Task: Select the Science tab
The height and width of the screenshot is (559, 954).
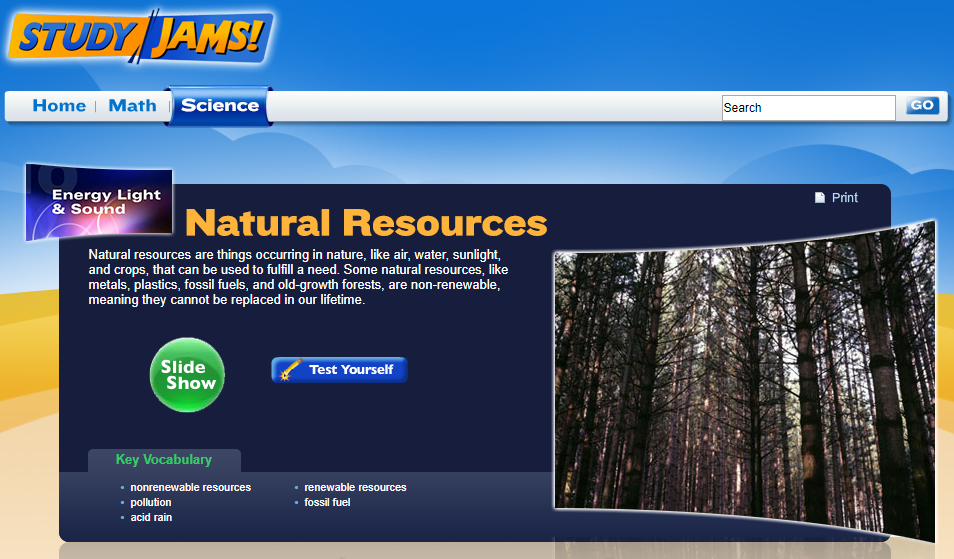Action: (219, 106)
